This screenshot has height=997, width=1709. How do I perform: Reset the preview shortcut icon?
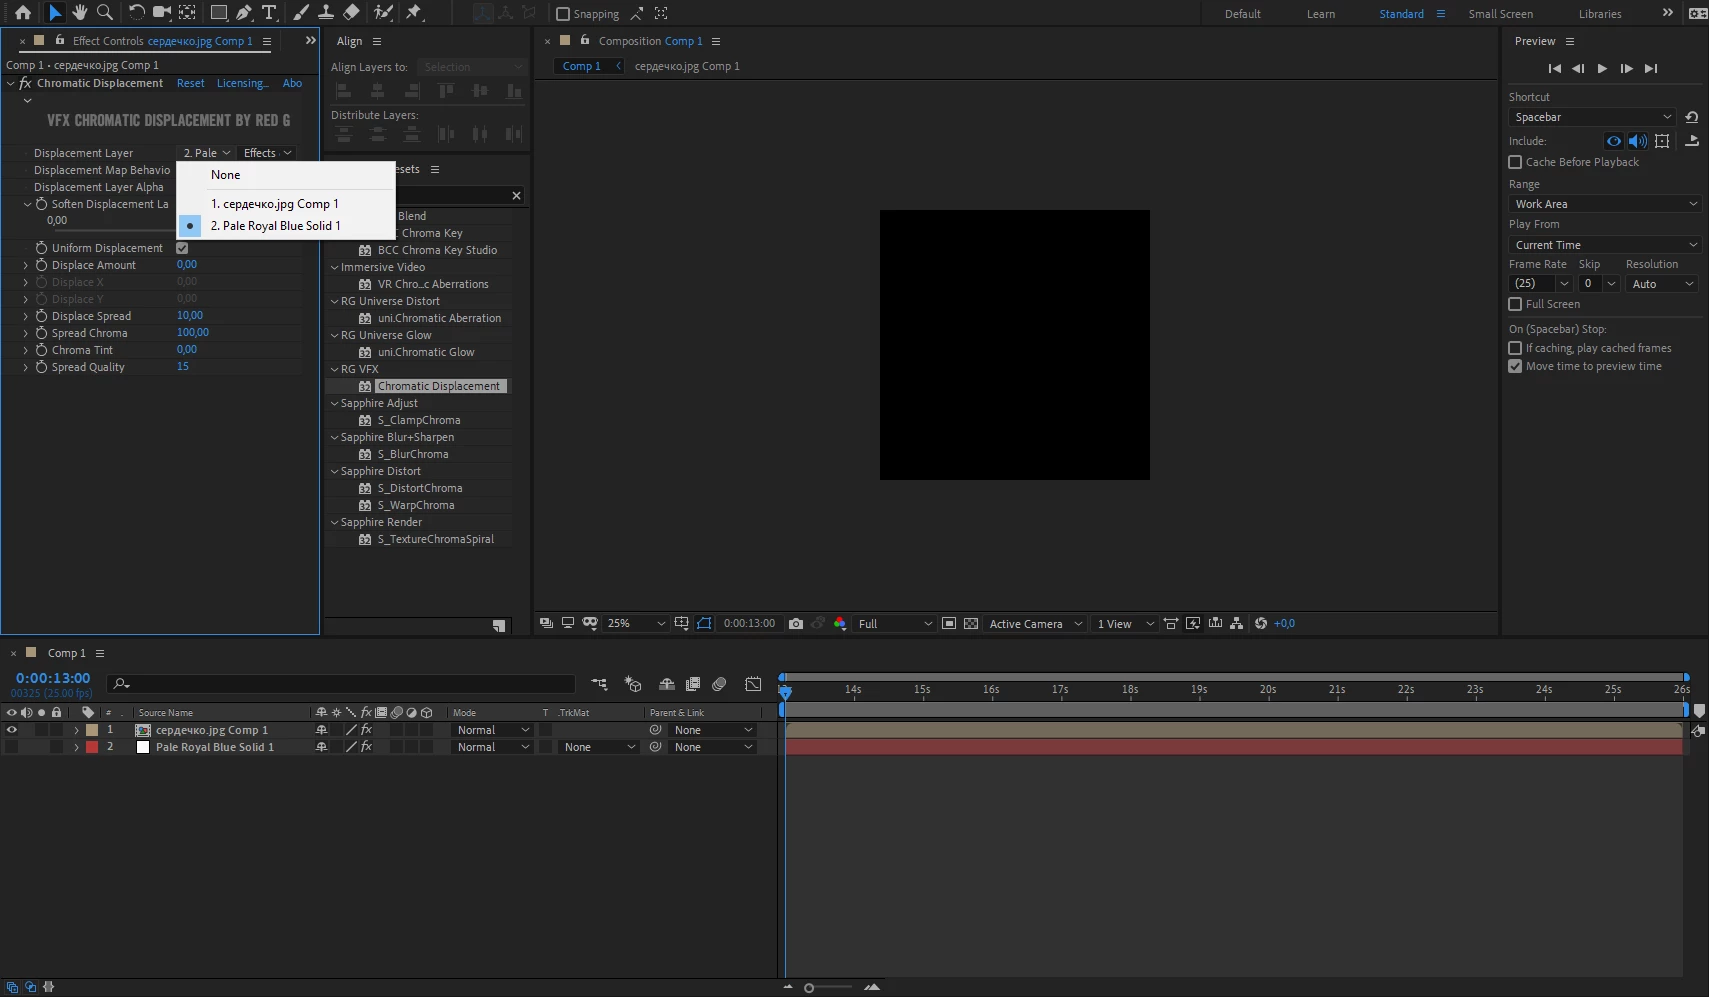pos(1691,117)
